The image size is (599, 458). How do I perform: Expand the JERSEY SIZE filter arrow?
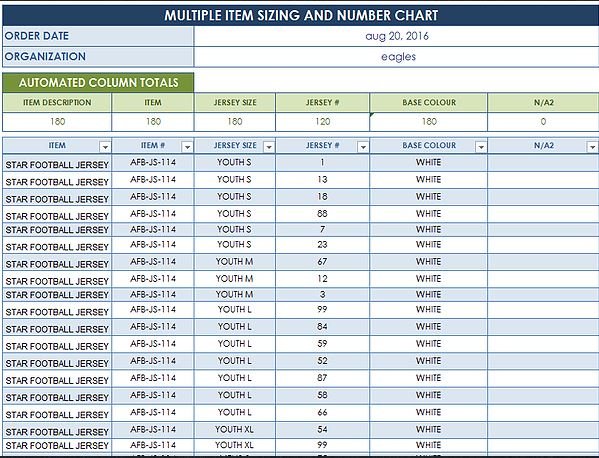pos(269,147)
